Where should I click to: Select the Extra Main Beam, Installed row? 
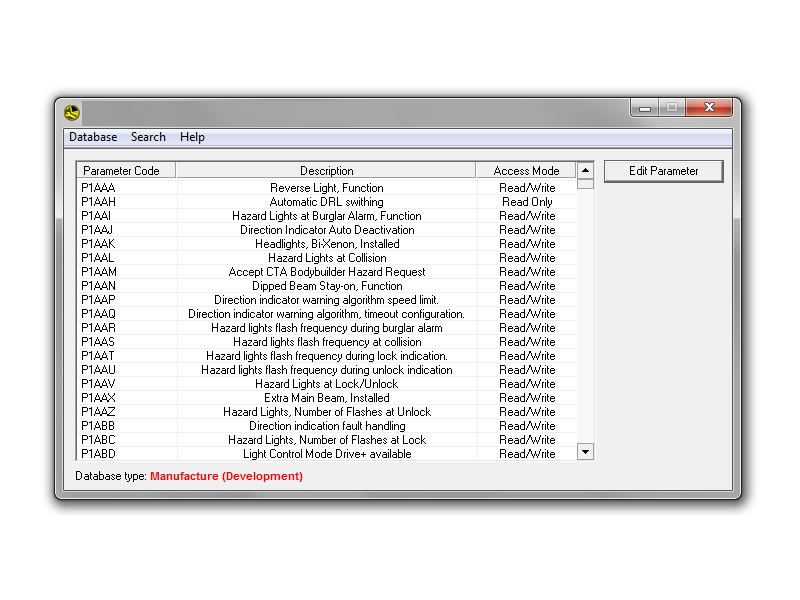coord(326,398)
